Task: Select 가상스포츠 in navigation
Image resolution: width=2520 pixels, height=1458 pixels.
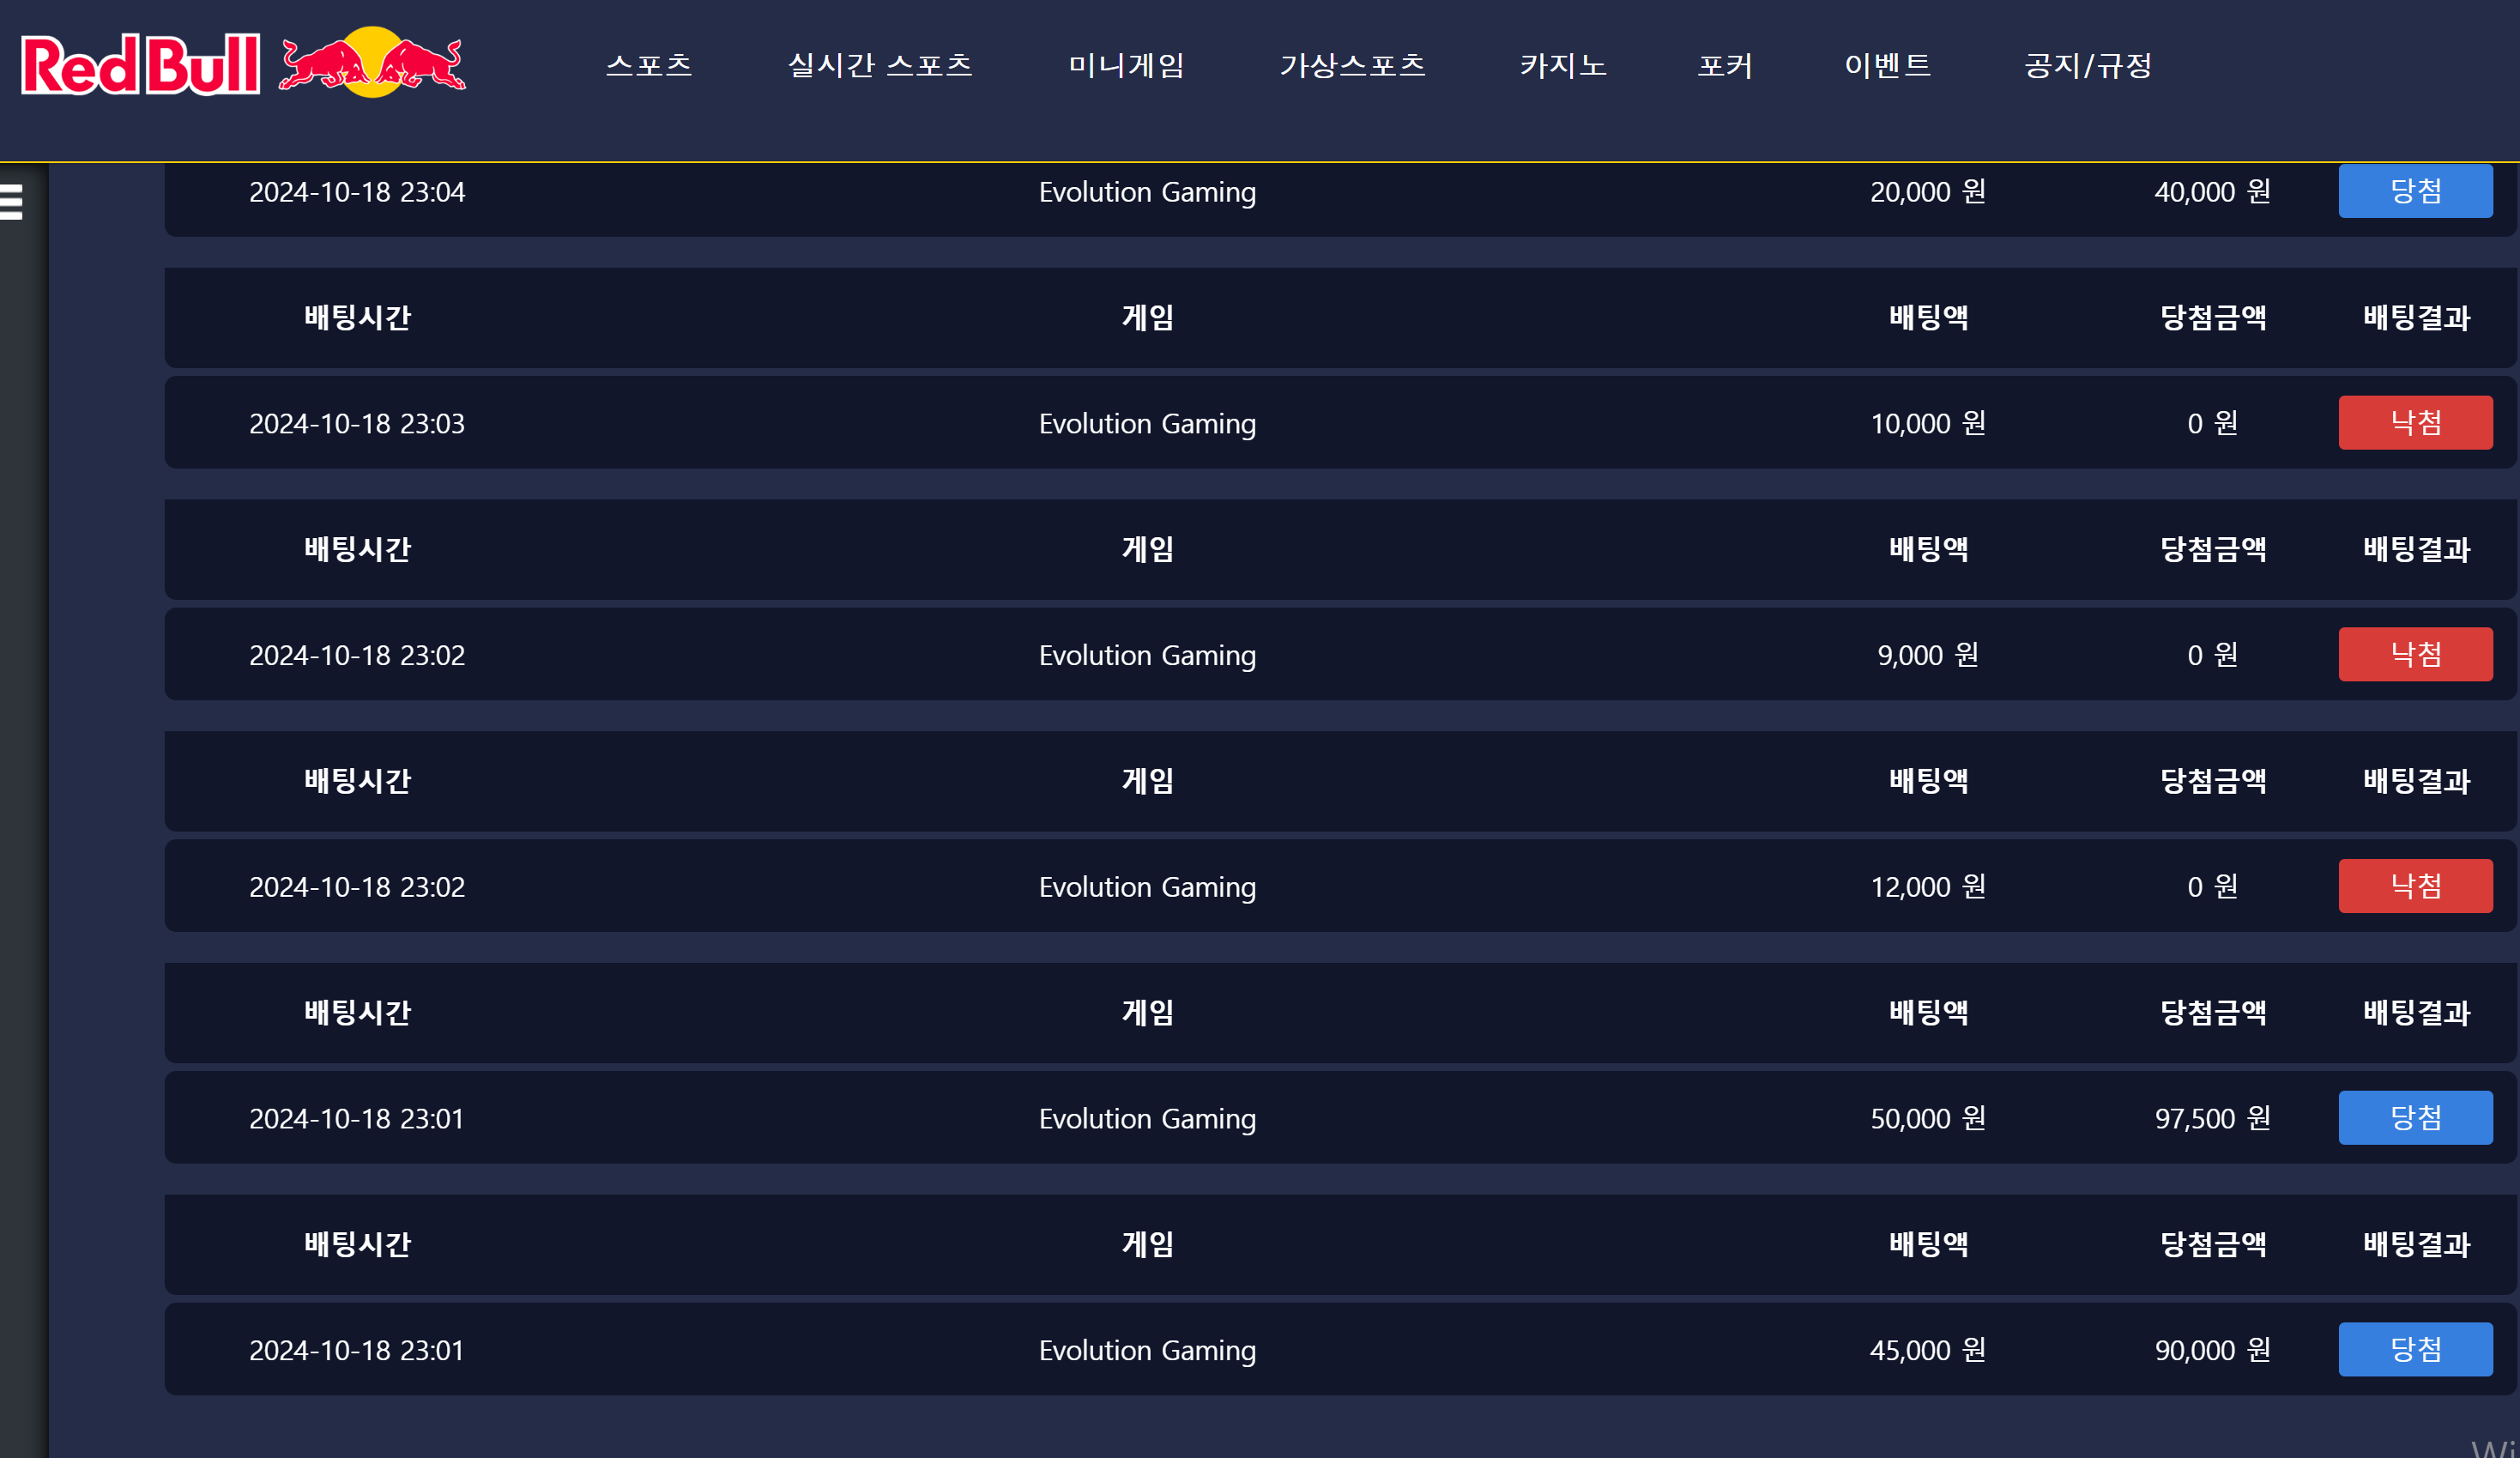Action: pos(1352,66)
